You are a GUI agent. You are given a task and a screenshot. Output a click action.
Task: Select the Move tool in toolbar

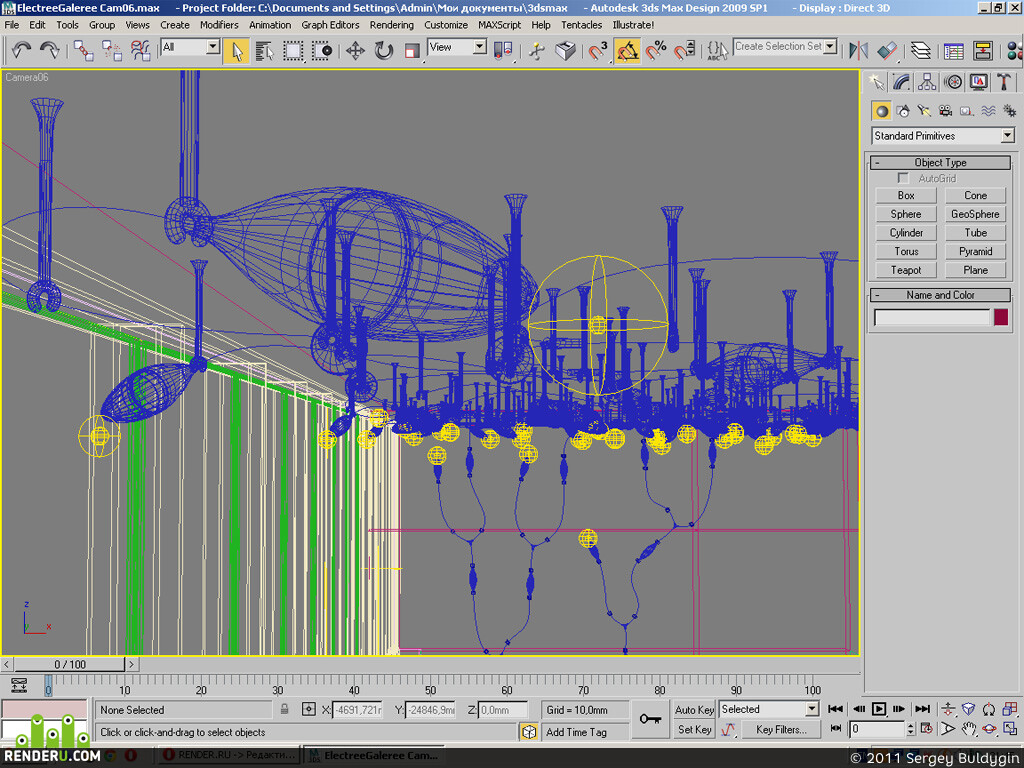point(355,50)
